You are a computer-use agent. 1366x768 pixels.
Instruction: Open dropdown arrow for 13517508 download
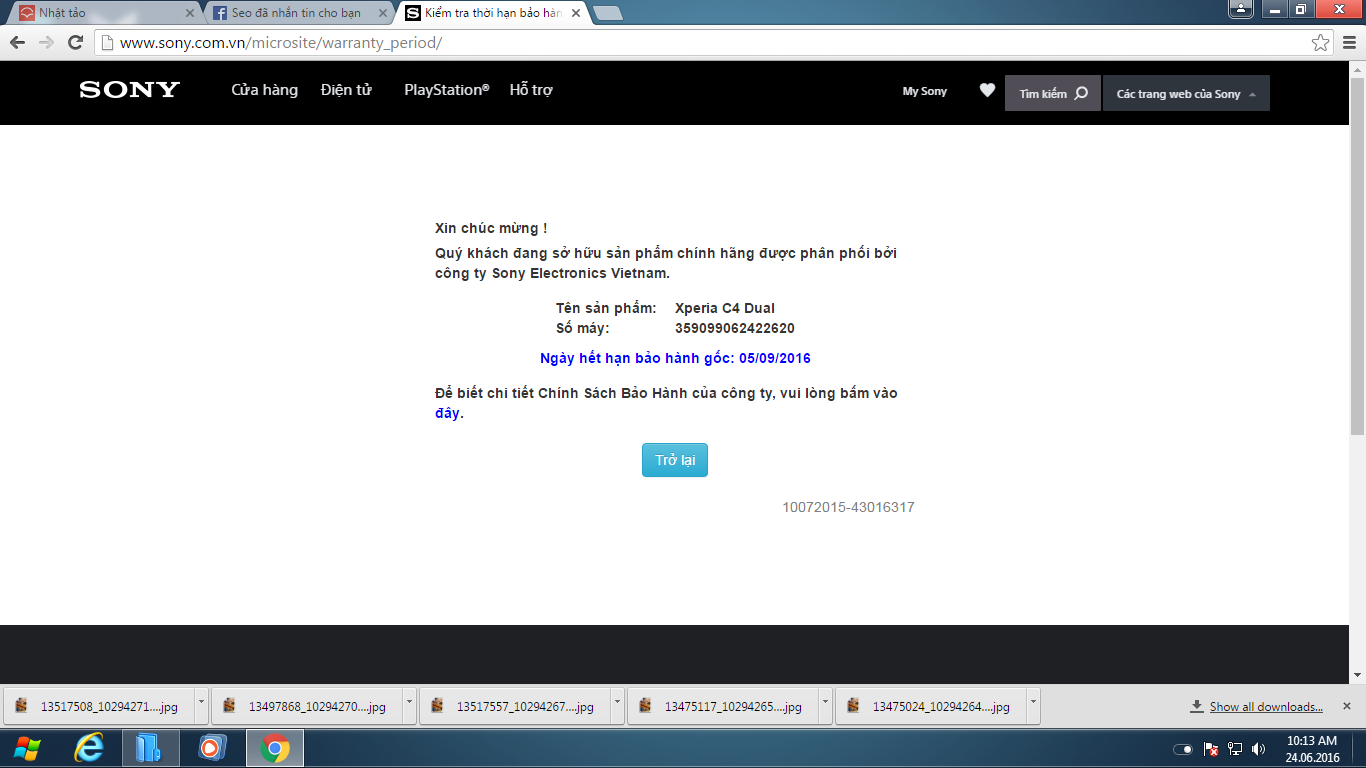click(201, 703)
